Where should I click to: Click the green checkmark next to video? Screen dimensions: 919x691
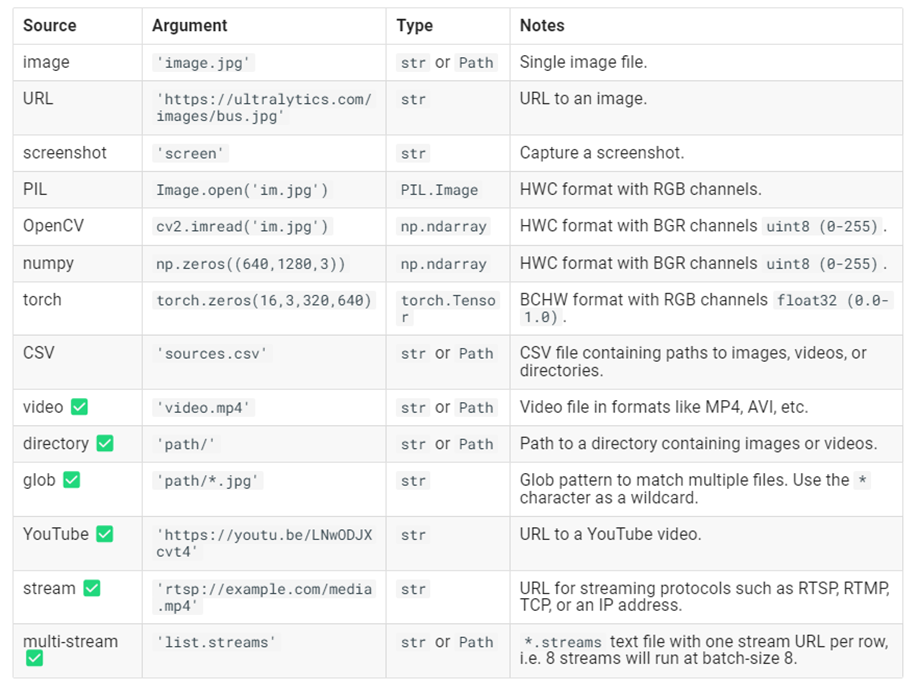pos(79,407)
